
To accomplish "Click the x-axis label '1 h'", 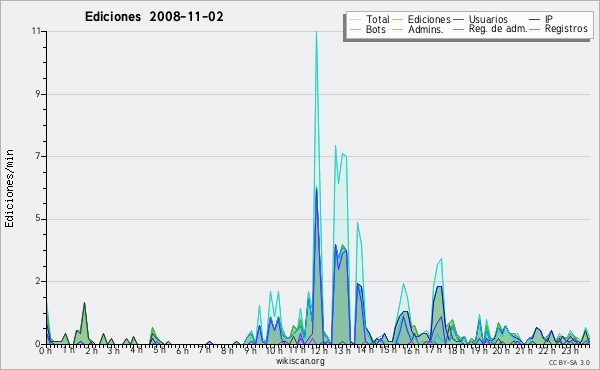I will [69, 350].
